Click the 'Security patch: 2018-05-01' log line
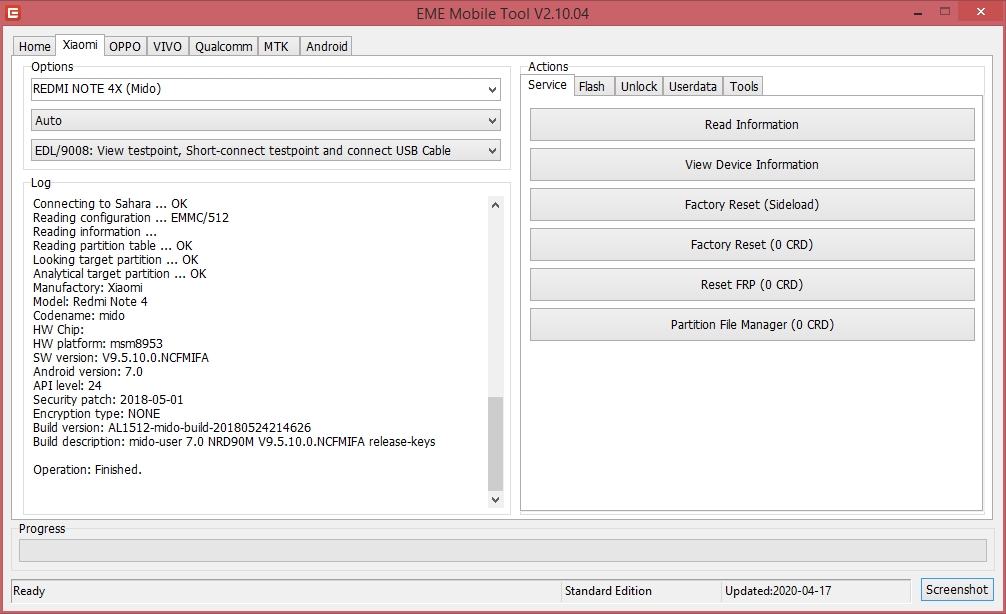The height and width of the screenshot is (614, 1006). pyautogui.click(x=108, y=400)
